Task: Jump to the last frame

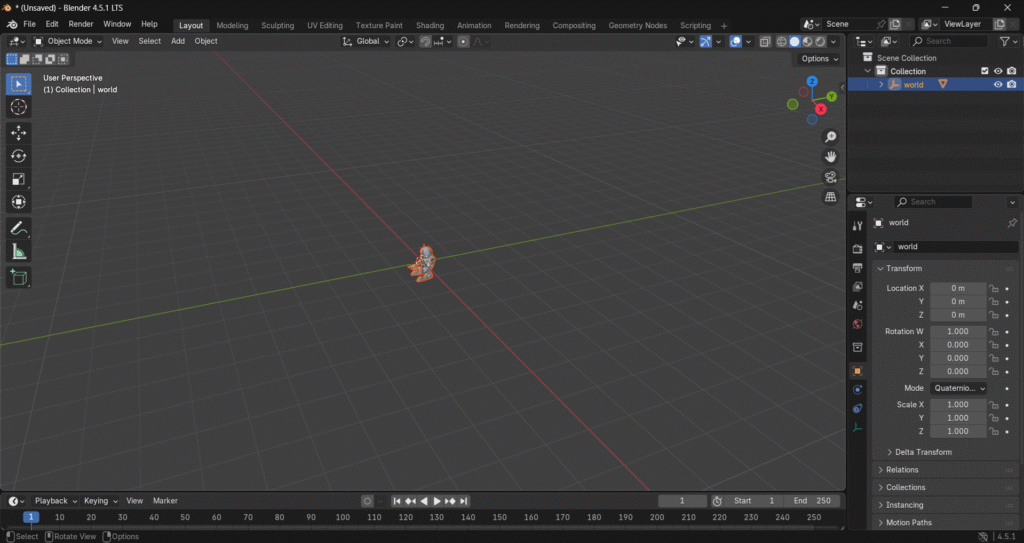Action: tap(464, 501)
